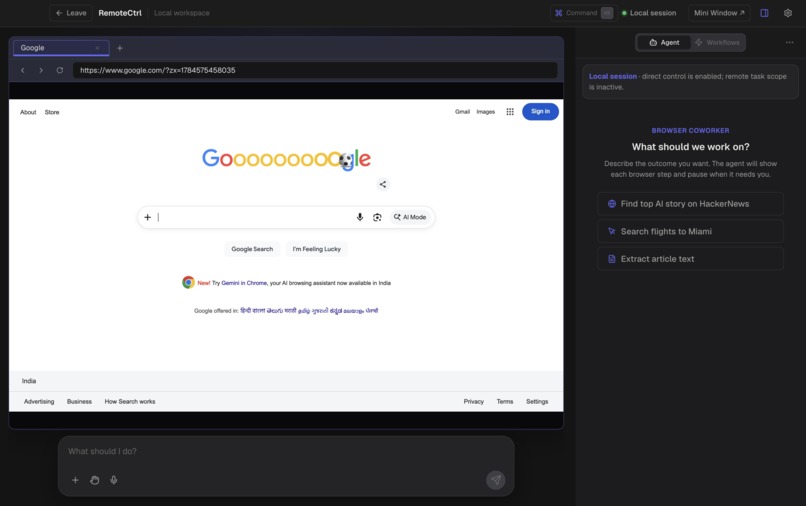Image resolution: width=806 pixels, height=506 pixels.
Task: Click the microphone icon in prompt box
Action: point(114,480)
